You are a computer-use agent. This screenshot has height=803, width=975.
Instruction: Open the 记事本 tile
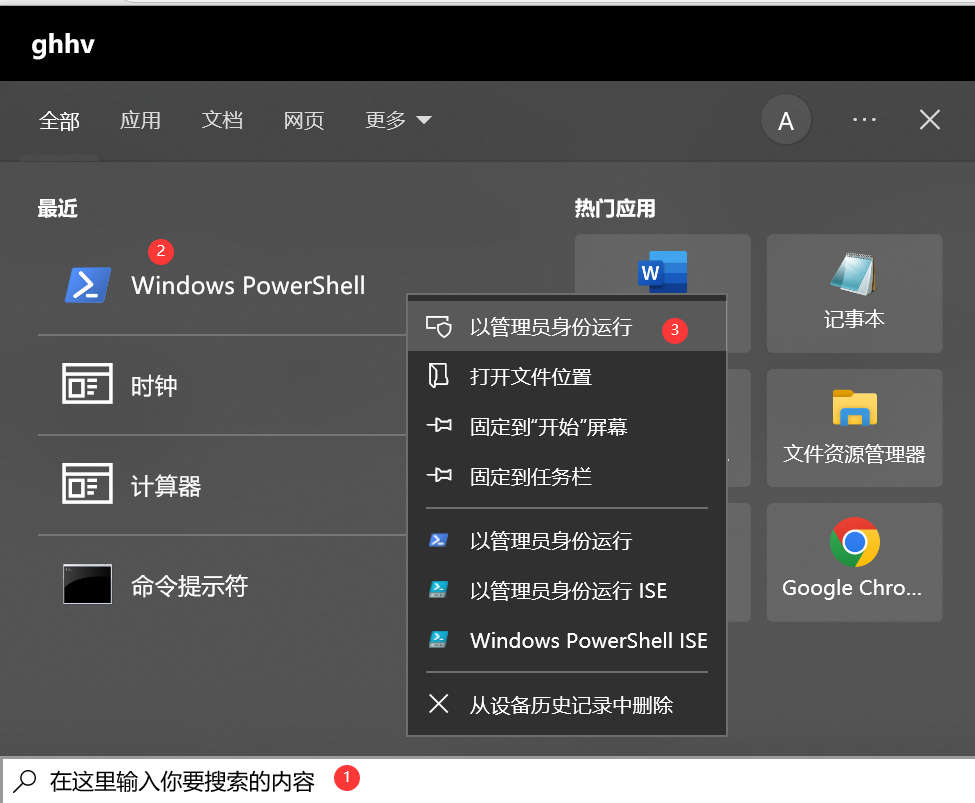point(854,293)
